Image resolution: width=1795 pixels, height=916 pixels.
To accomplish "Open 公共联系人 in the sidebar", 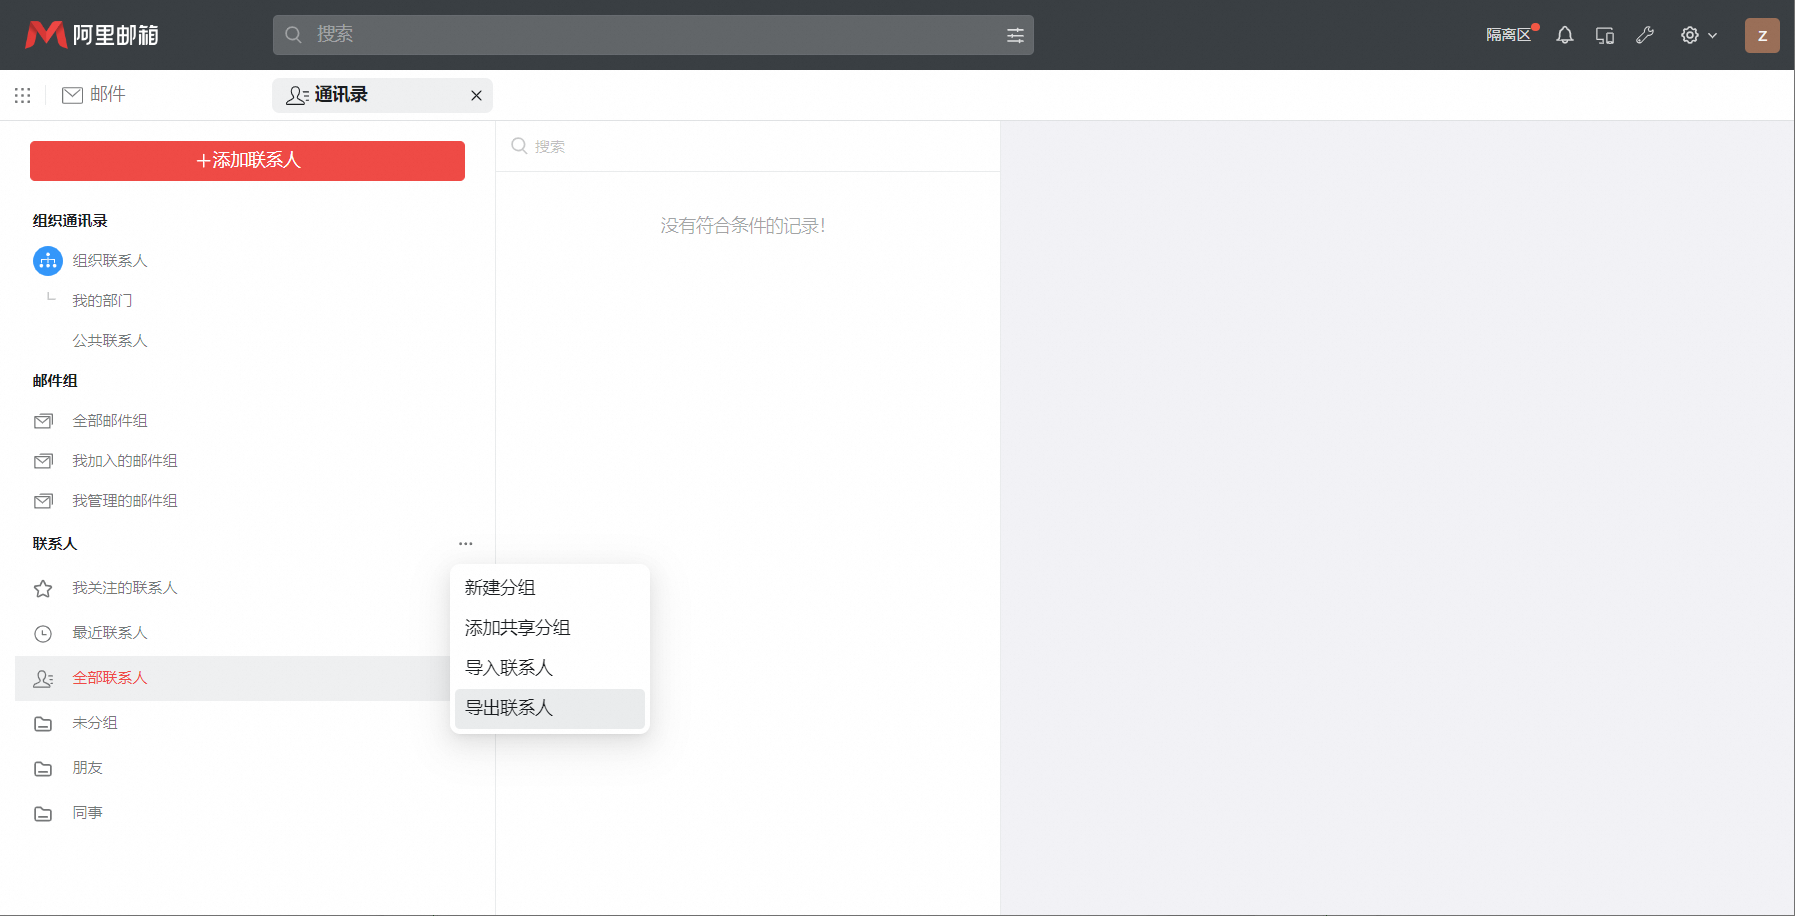I will [109, 340].
